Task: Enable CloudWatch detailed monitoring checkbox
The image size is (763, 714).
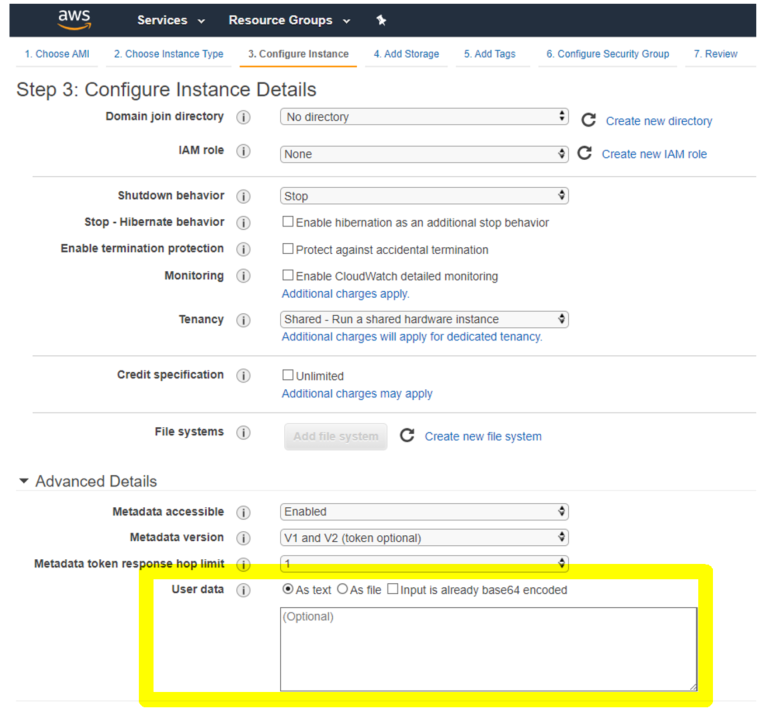Action: [x=288, y=275]
